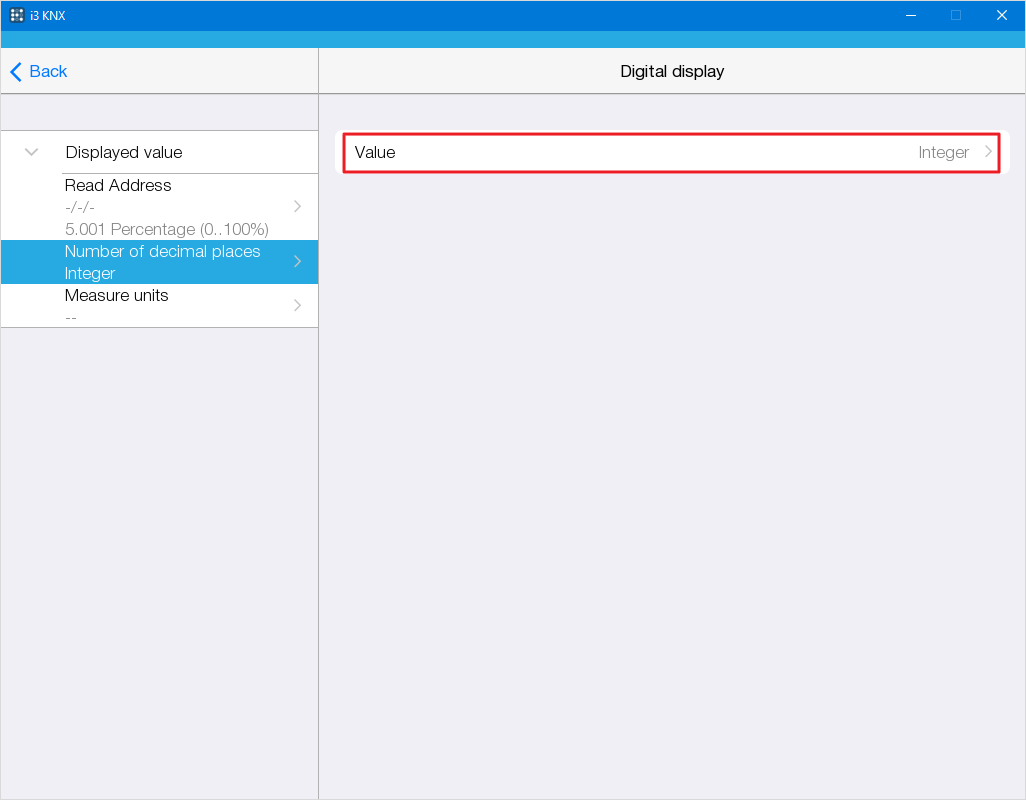Click the arrow at the end of Value row
The image size is (1026, 800).
click(988, 153)
